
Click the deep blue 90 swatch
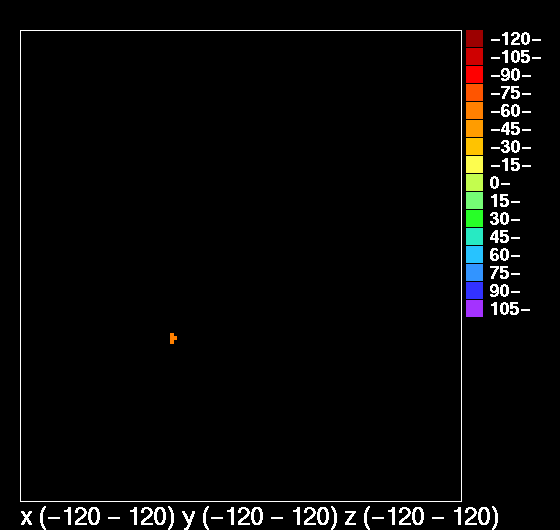click(x=474, y=290)
